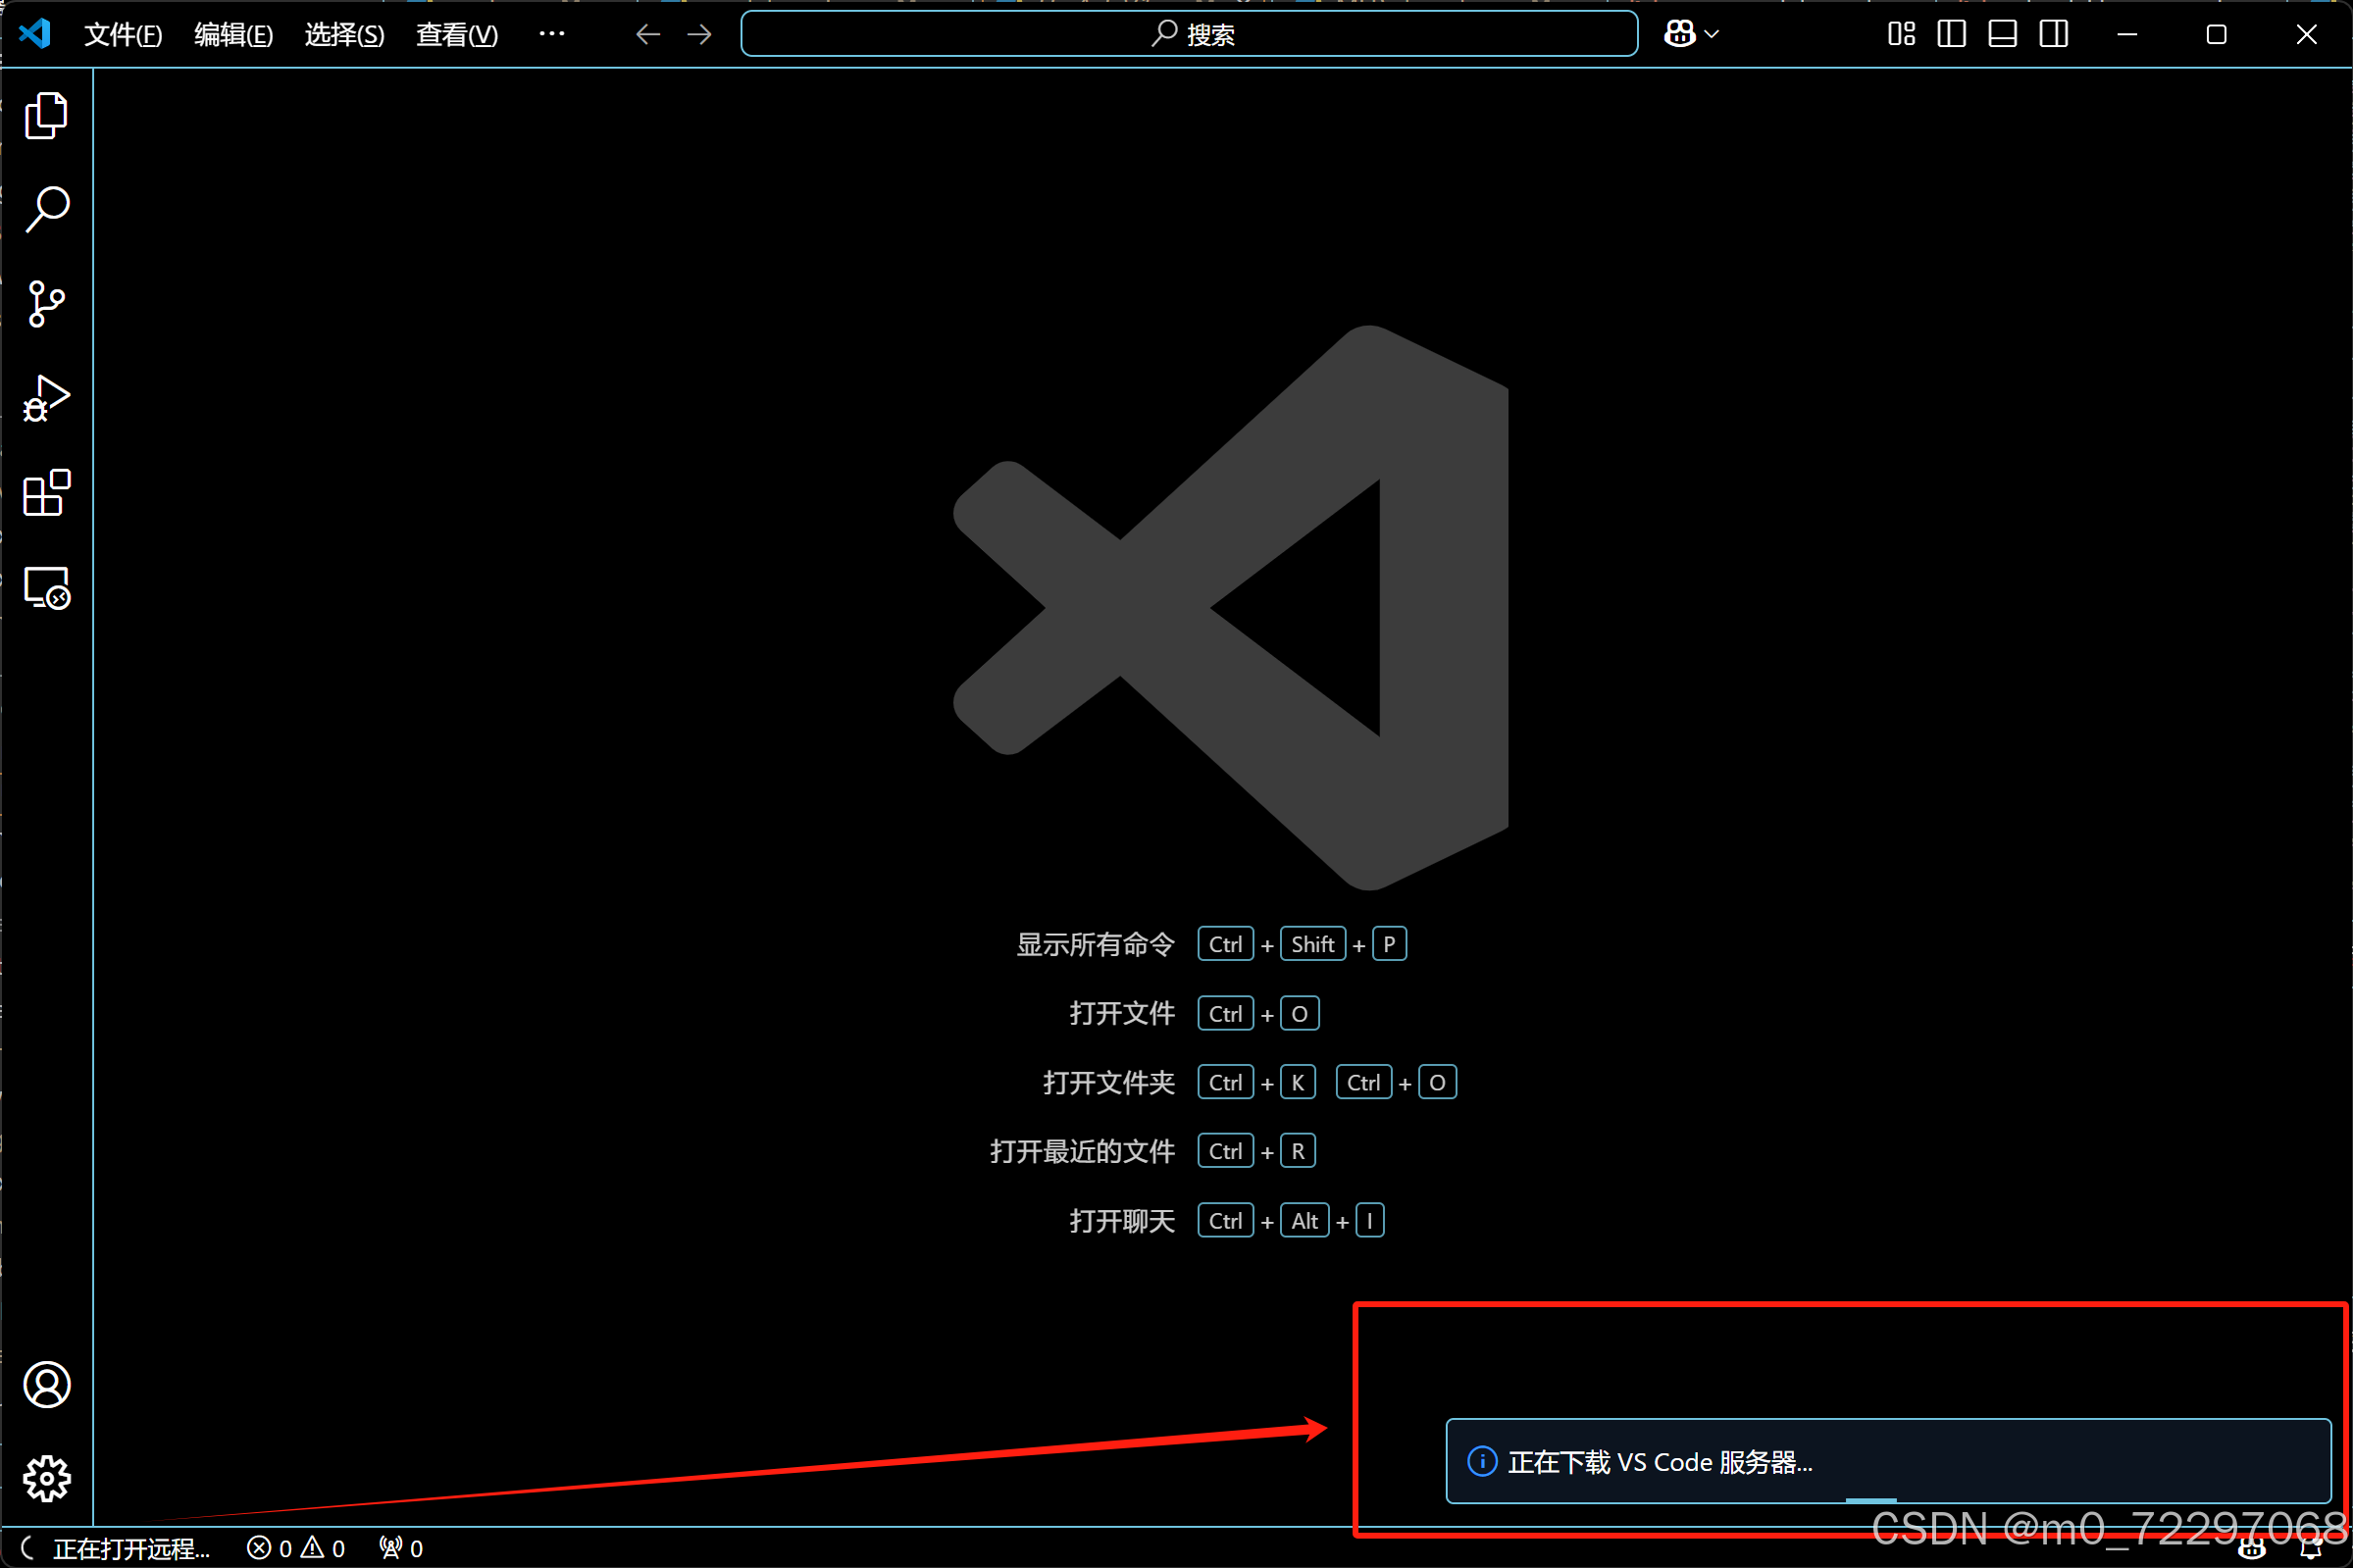
Task: Open the 文件(F) menu
Action: (123, 35)
